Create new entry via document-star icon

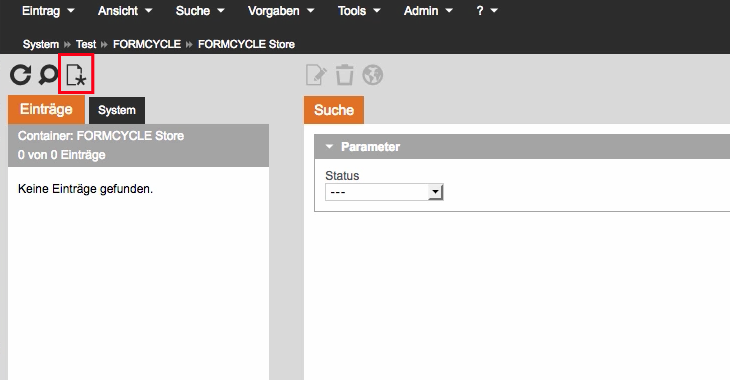76,75
